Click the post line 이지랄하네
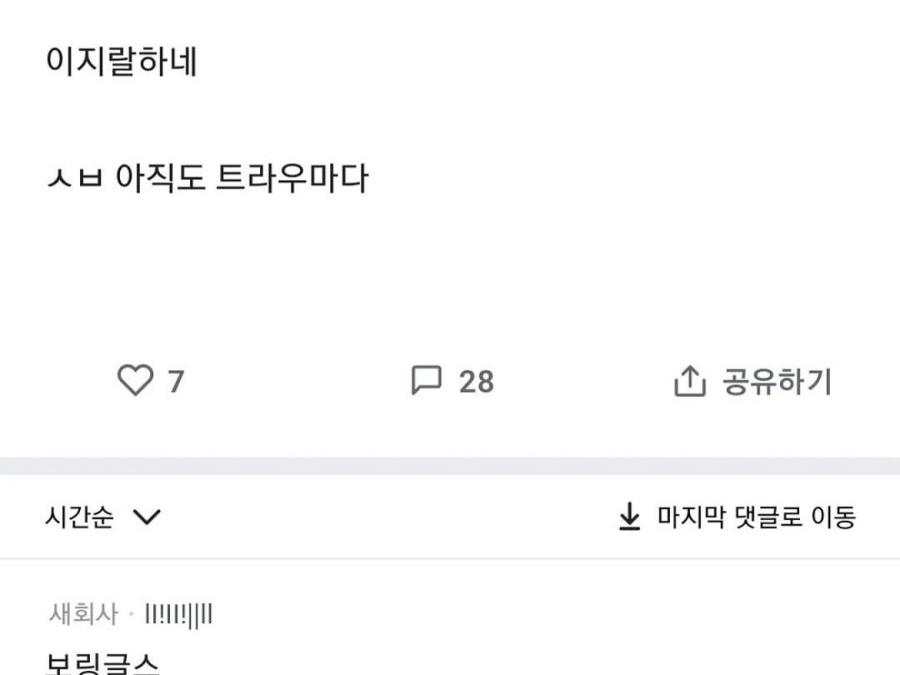Viewport: 900px width, 675px height. [x=122, y=62]
